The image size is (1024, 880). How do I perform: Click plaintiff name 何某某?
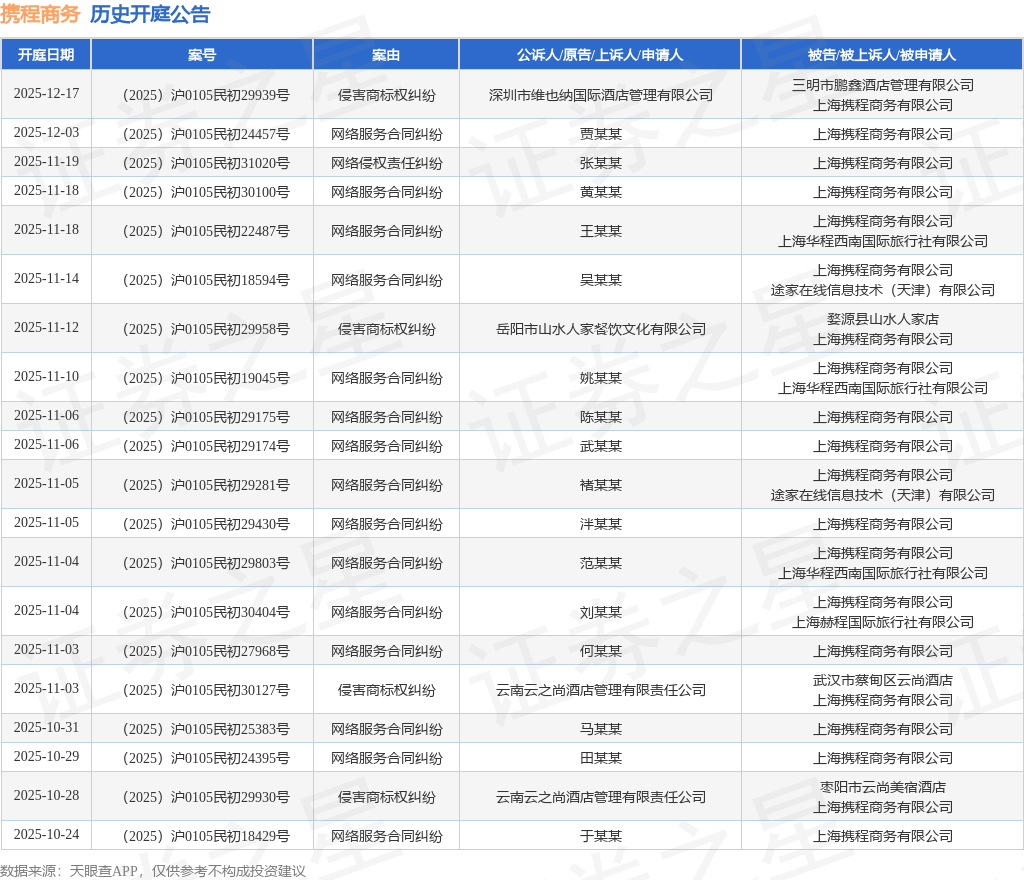point(601,652)
